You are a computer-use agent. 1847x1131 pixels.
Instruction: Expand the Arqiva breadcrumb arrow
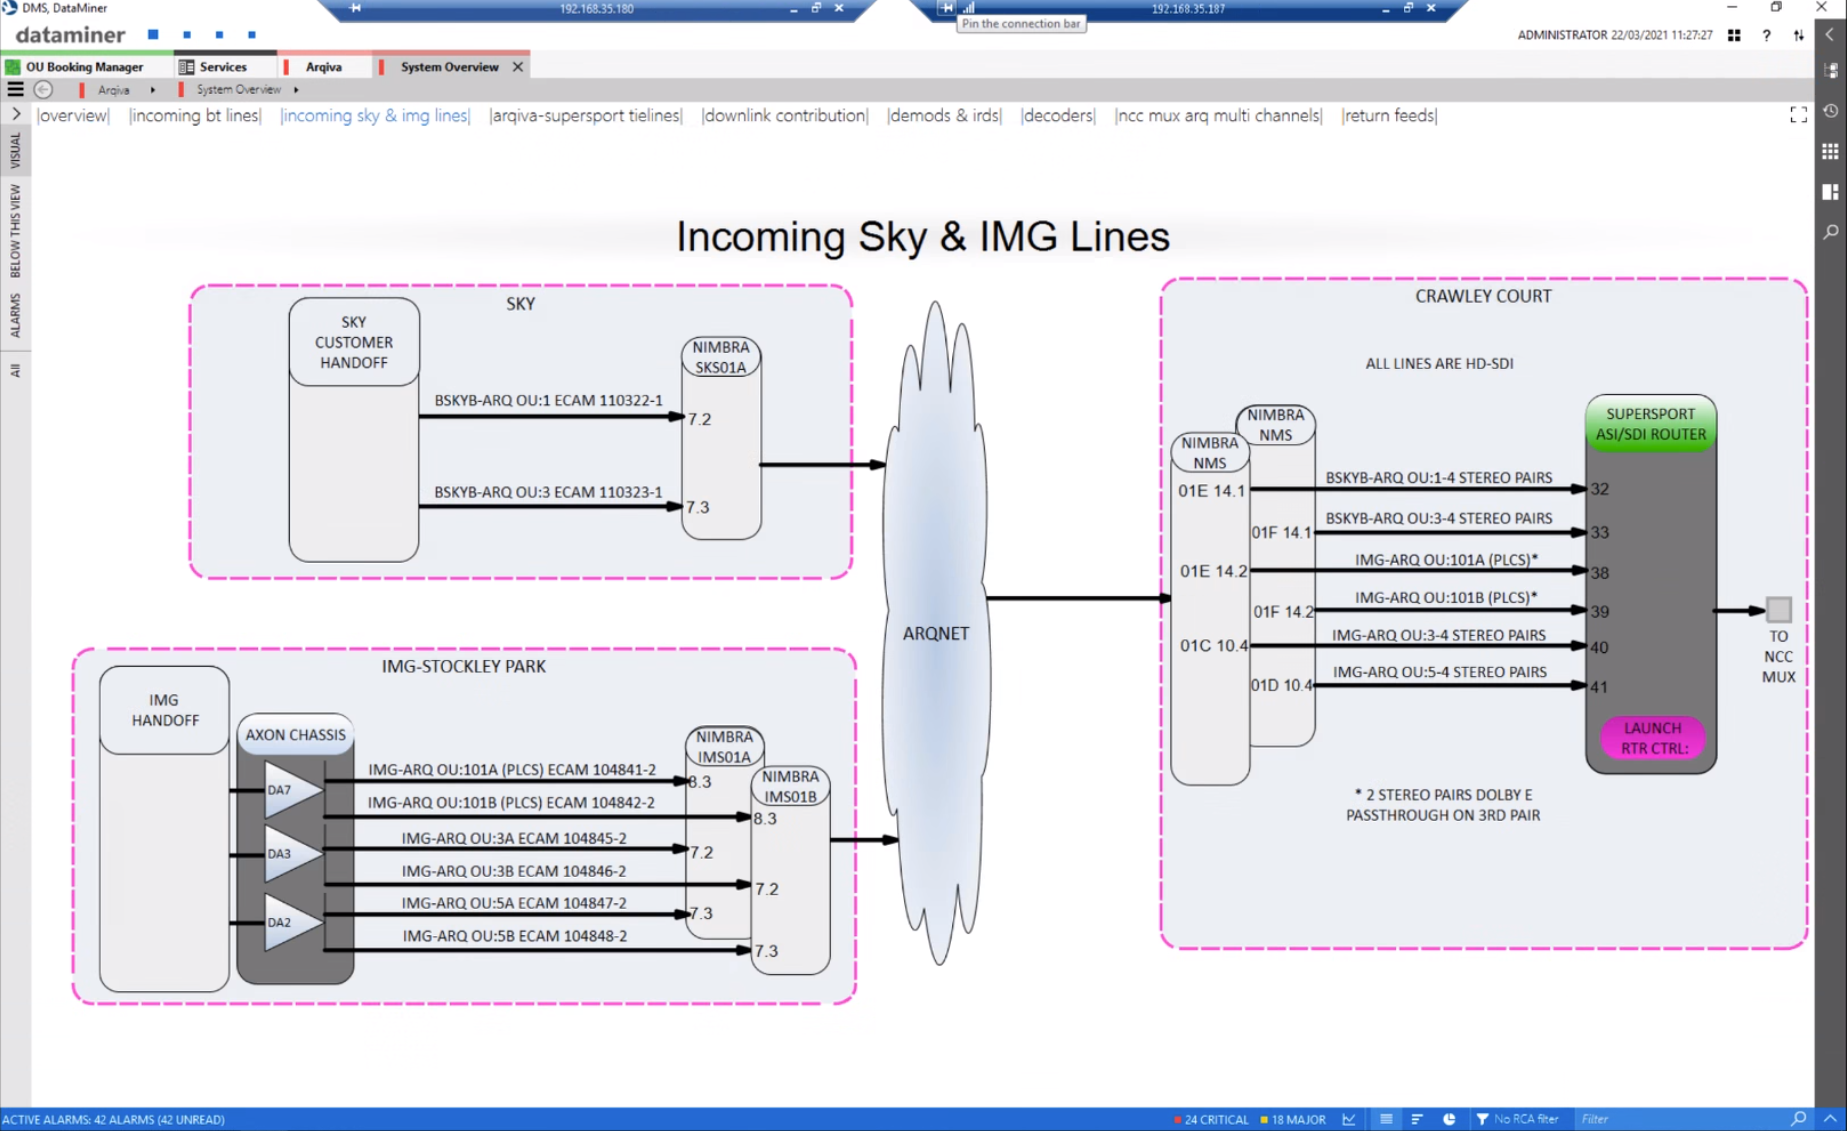[152, 90]
